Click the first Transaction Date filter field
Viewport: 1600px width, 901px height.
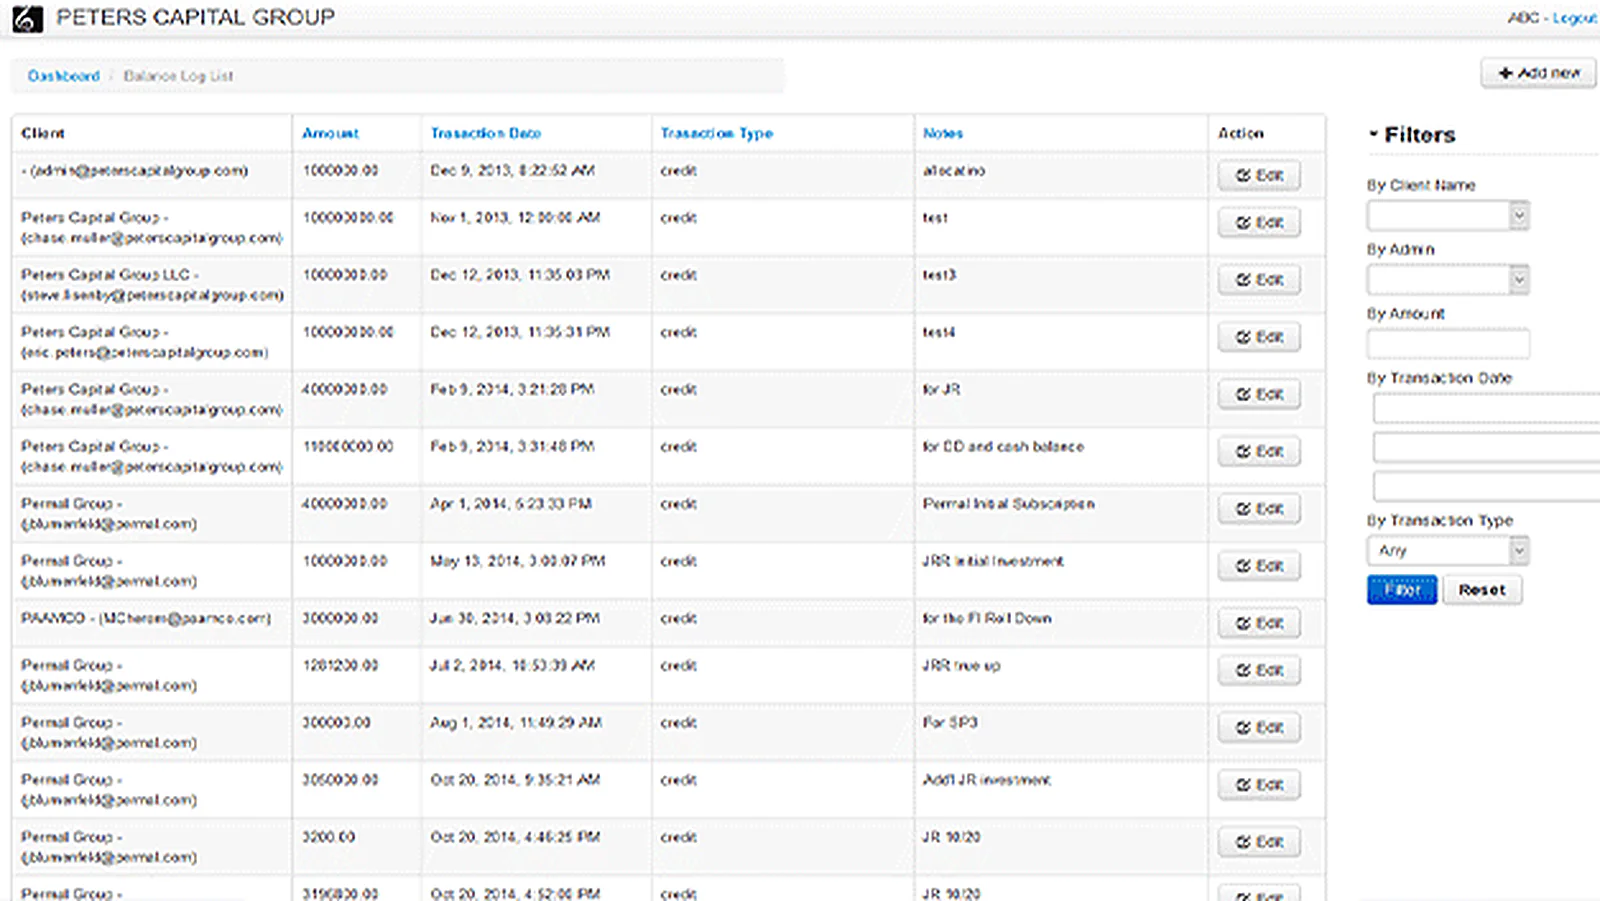[1486, 408]
